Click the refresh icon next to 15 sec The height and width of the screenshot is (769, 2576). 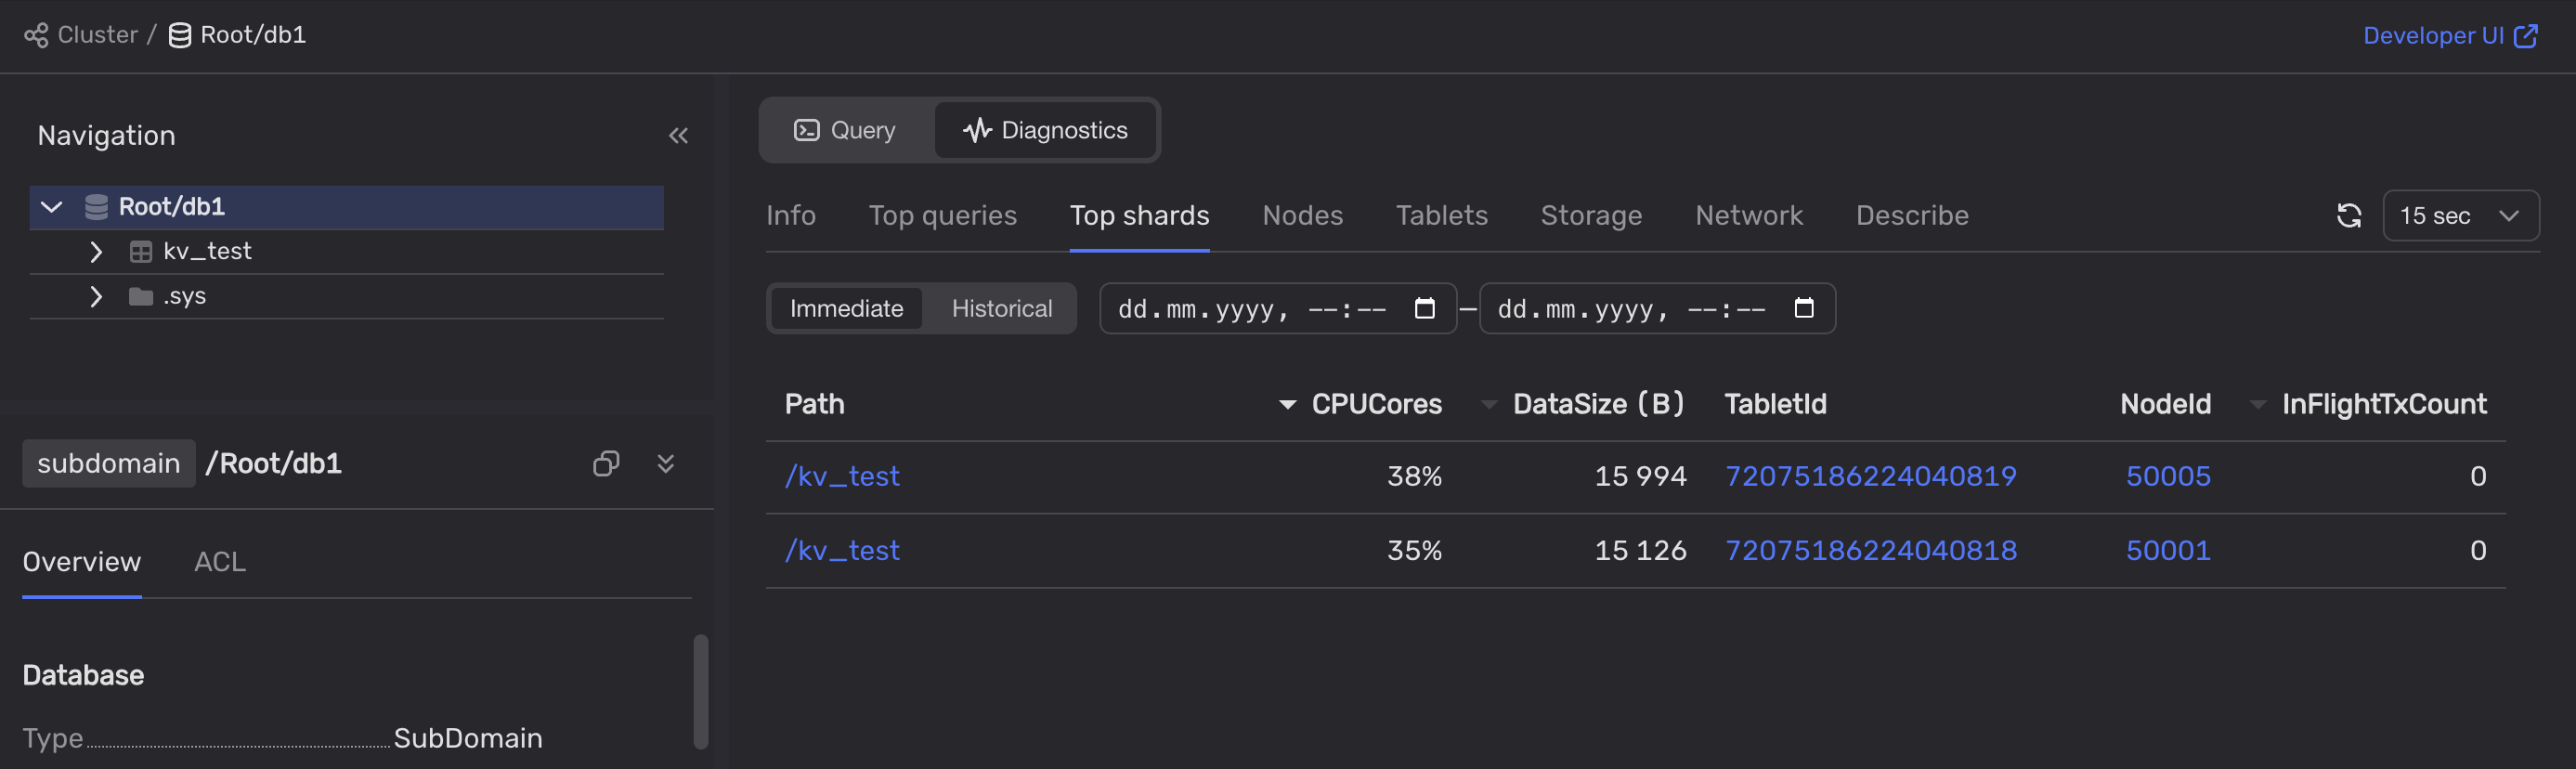pyautogui.click(x=2348, y=215)
